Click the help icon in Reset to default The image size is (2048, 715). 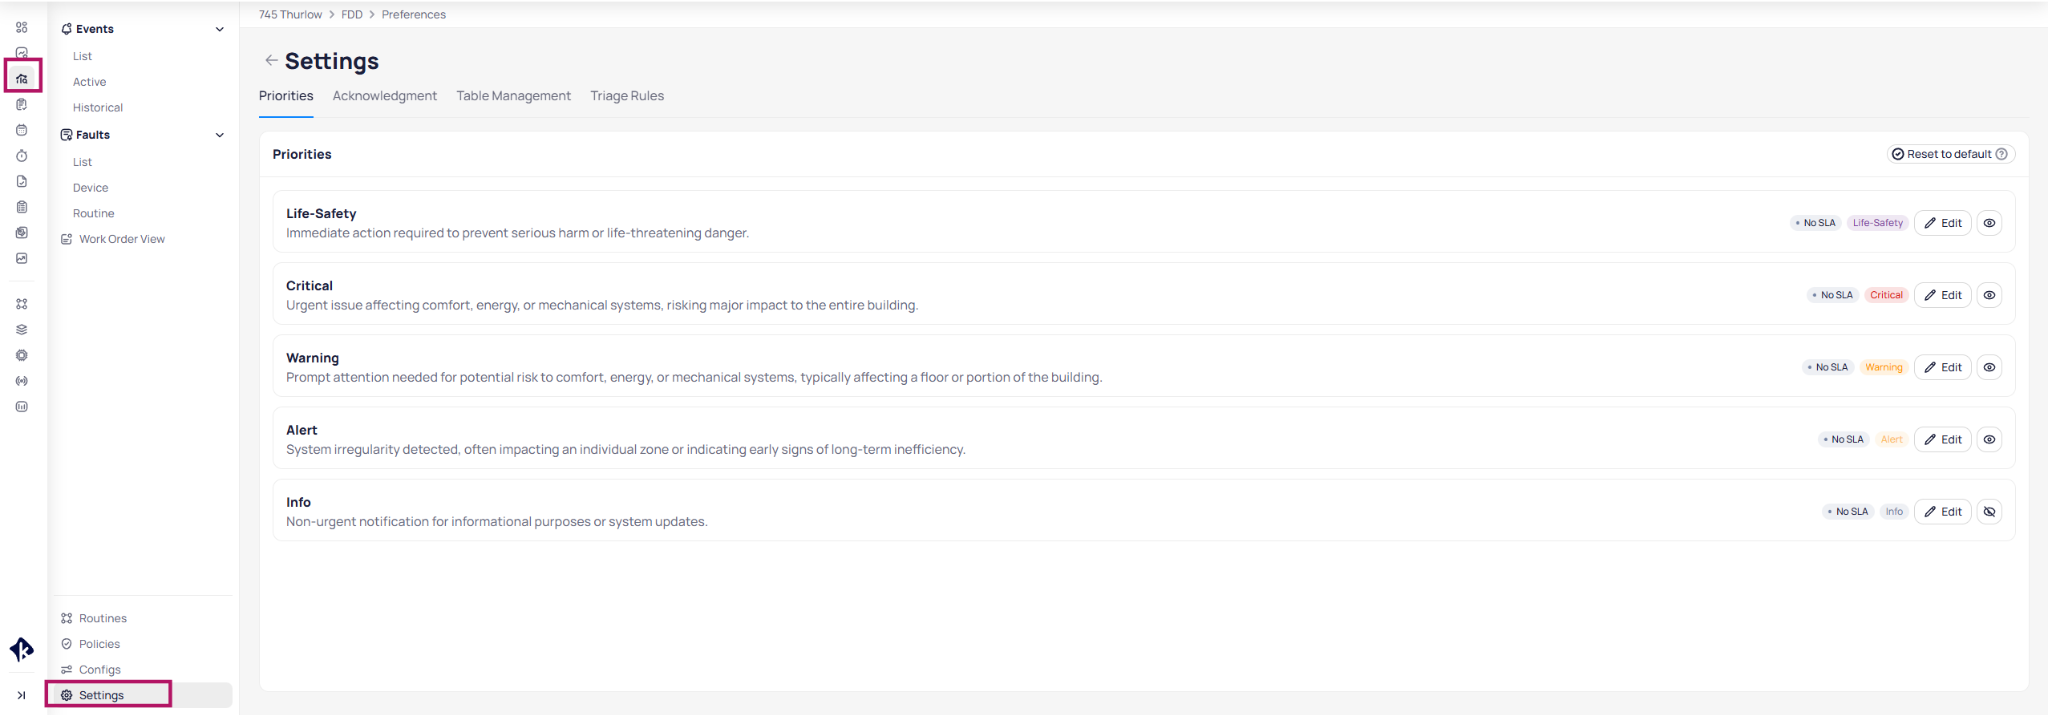(2001, 154)
